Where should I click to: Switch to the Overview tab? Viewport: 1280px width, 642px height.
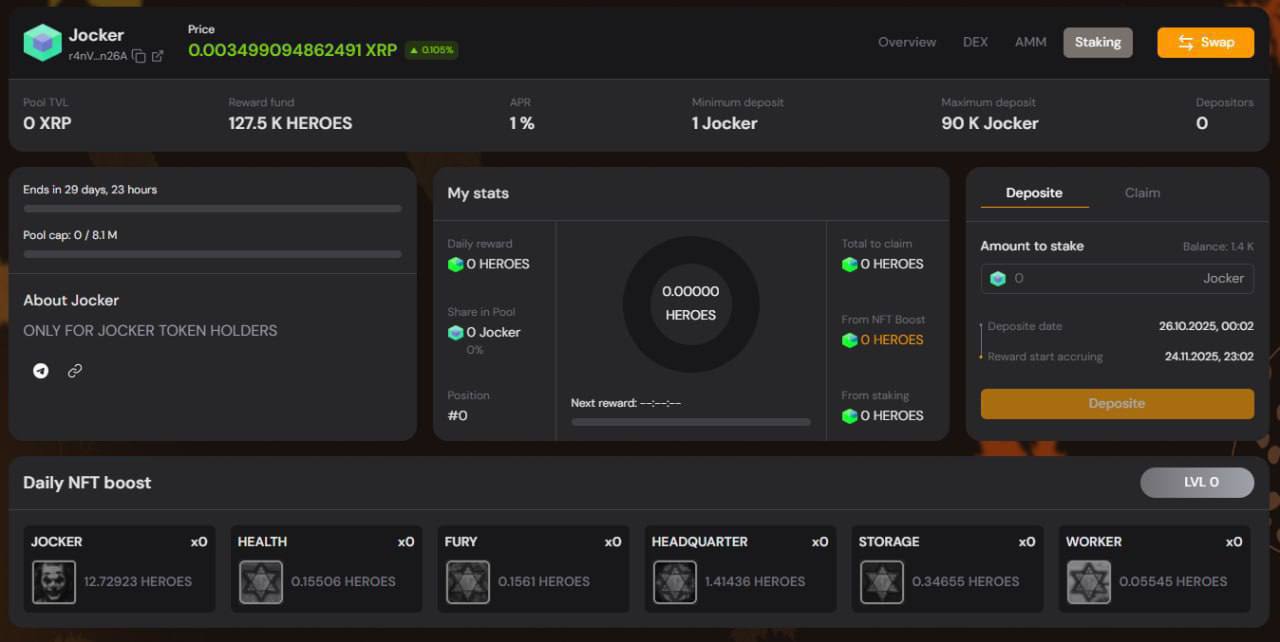(907, 42)
